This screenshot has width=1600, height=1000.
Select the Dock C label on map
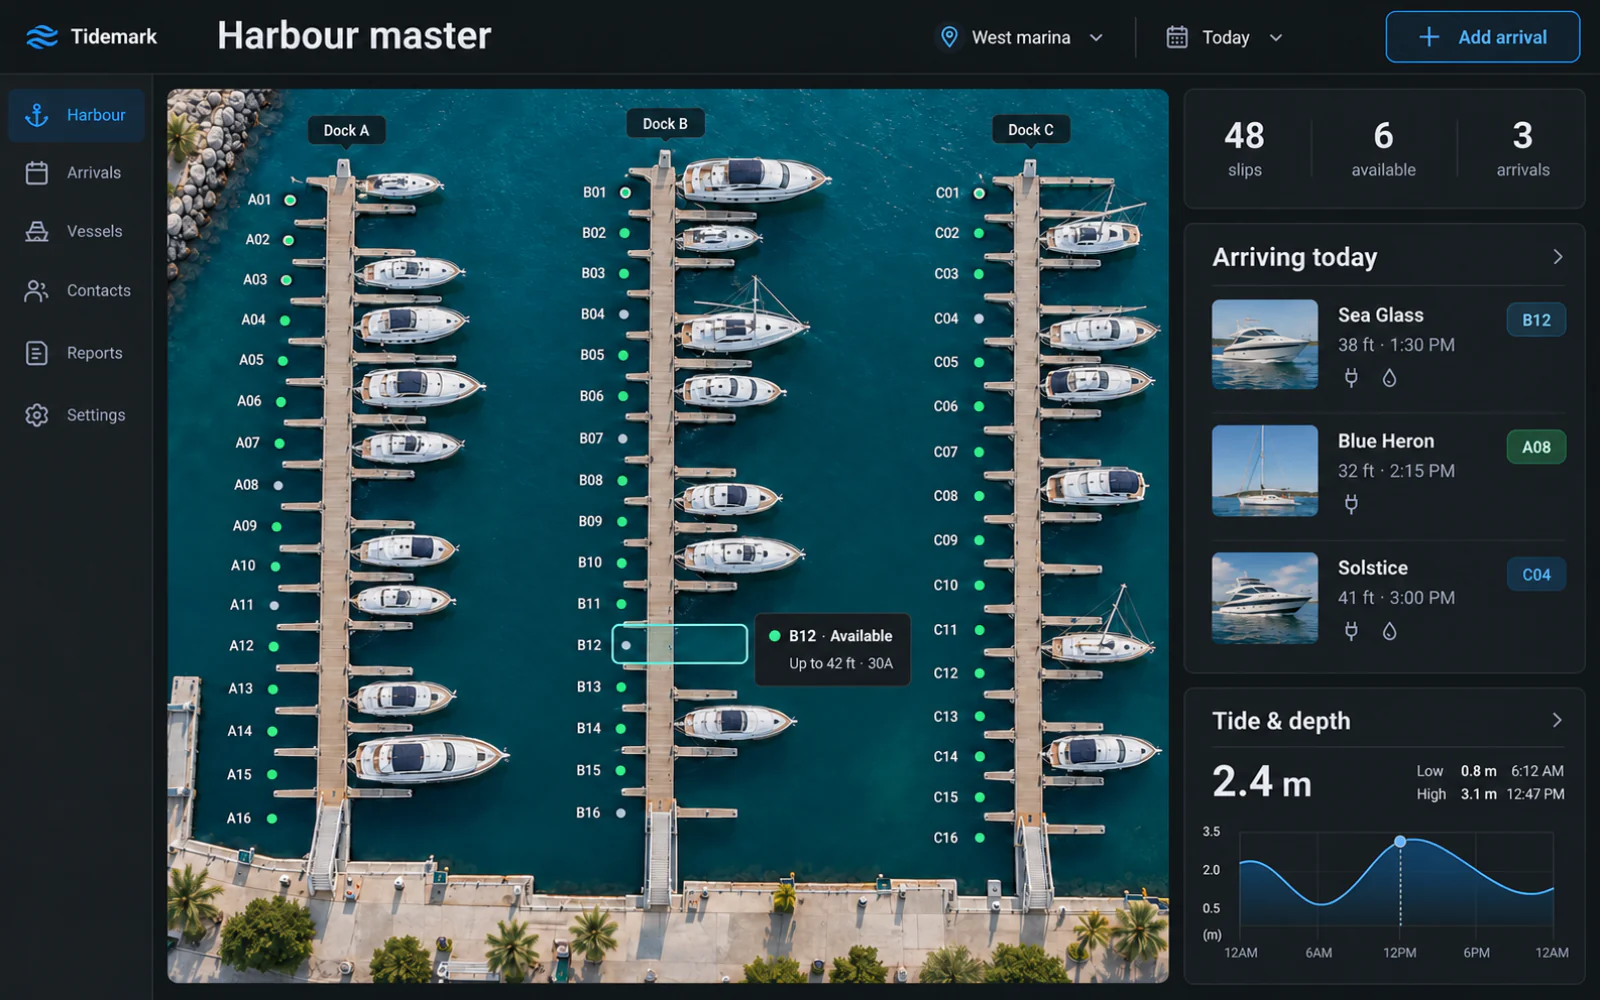tap(1030, 130)
